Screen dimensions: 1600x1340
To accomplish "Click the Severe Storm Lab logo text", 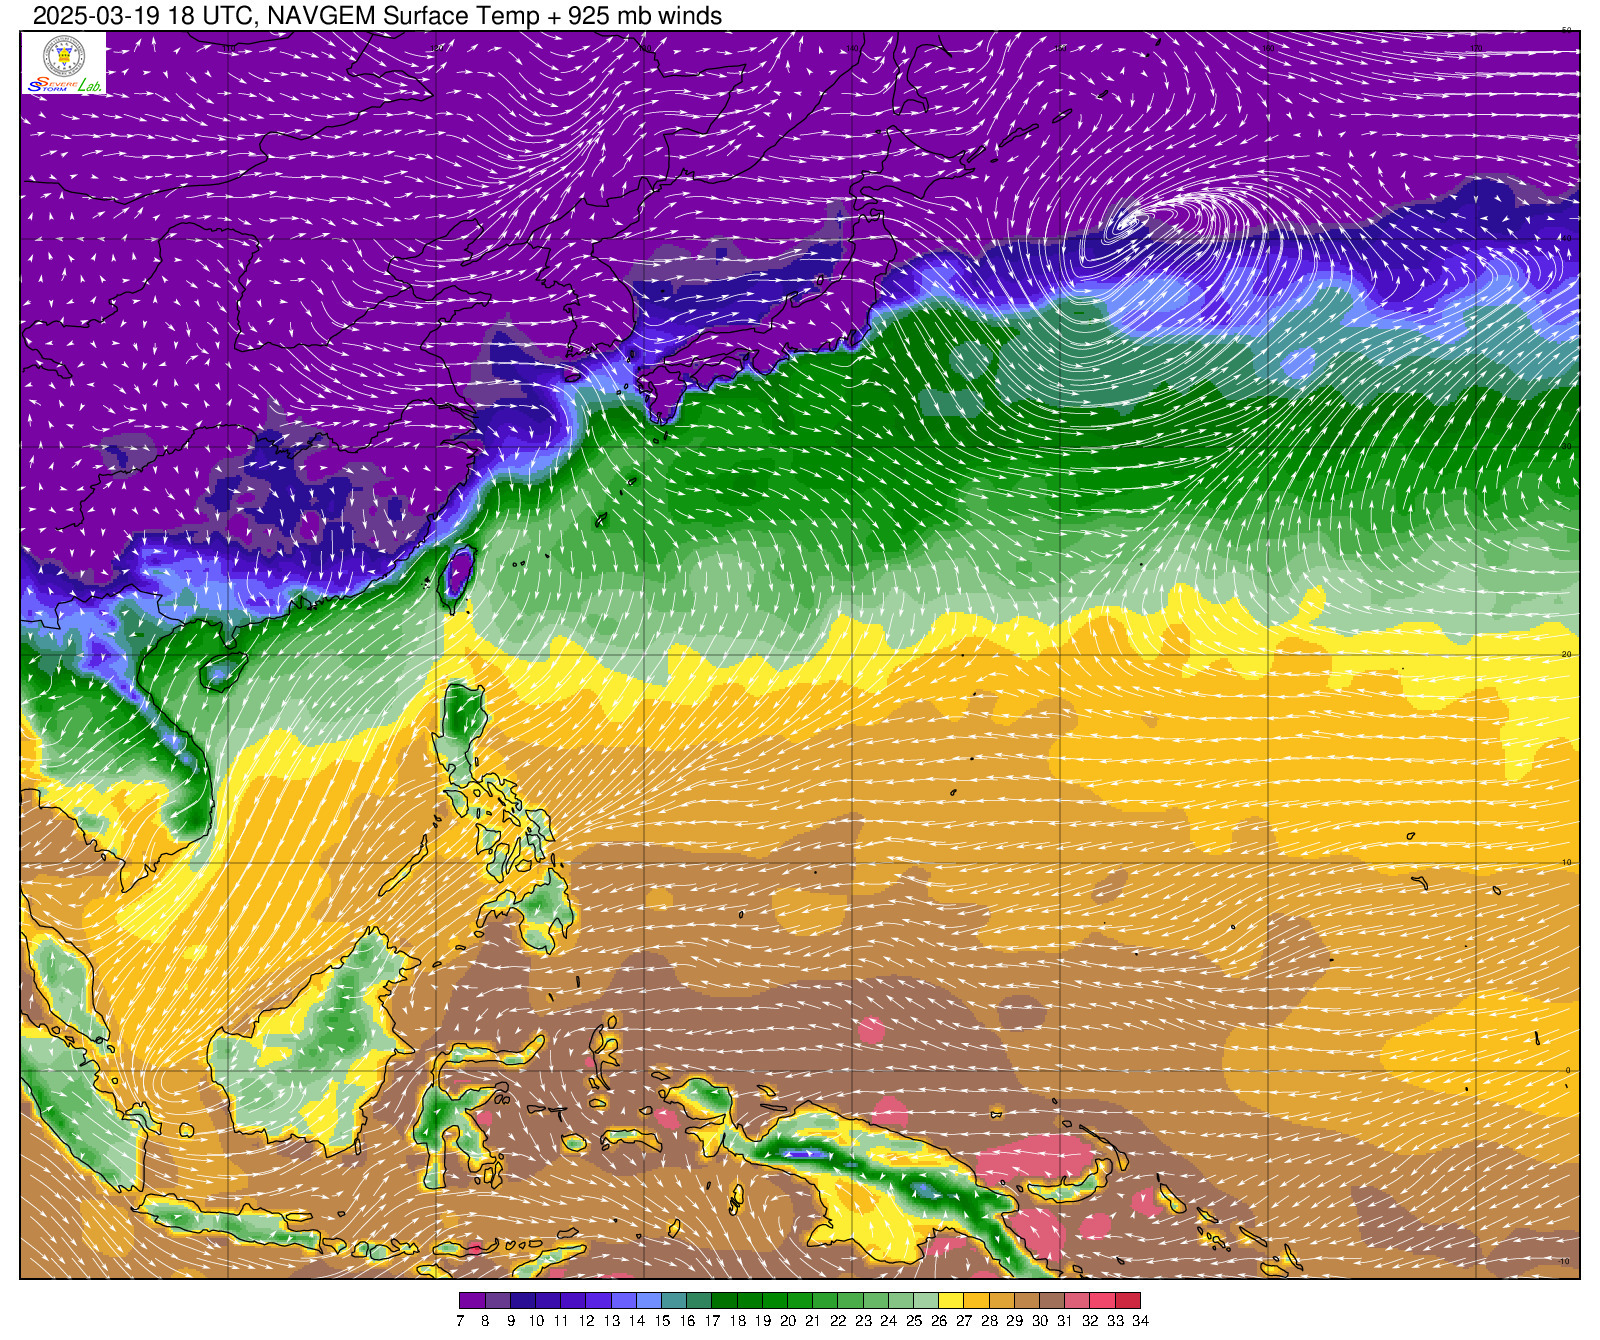I will point(64,86).
